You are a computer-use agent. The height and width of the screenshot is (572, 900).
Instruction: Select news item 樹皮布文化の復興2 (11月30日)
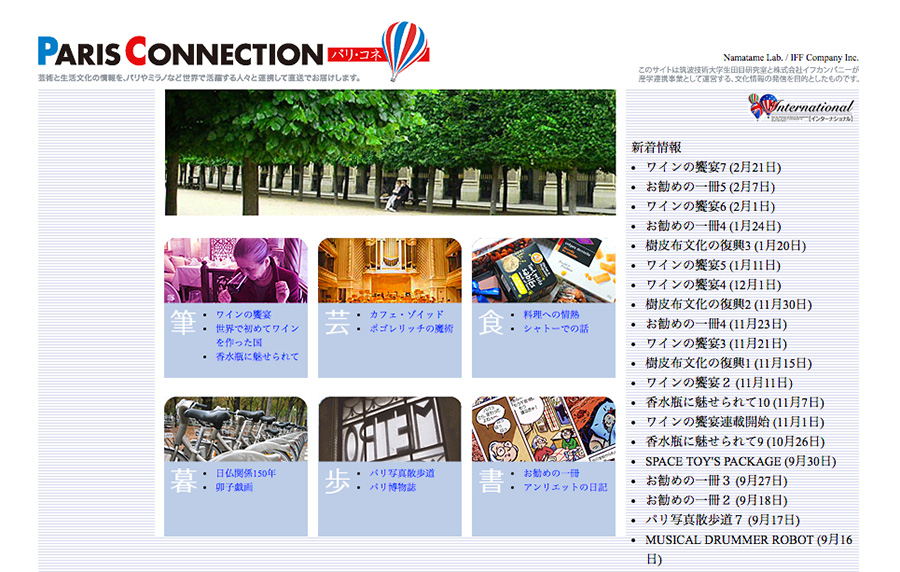[729, 304]
